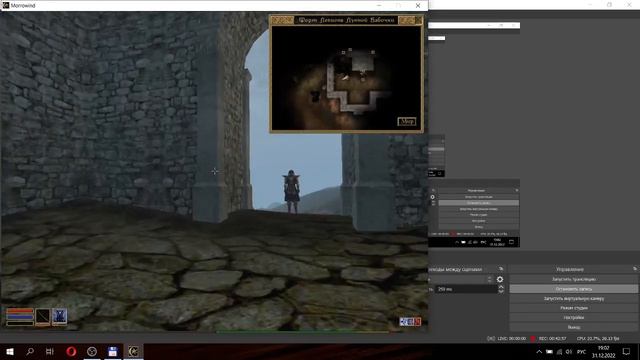Open the Windows Start menu
This screenshot has width=640, height=360.
[10, 351]
